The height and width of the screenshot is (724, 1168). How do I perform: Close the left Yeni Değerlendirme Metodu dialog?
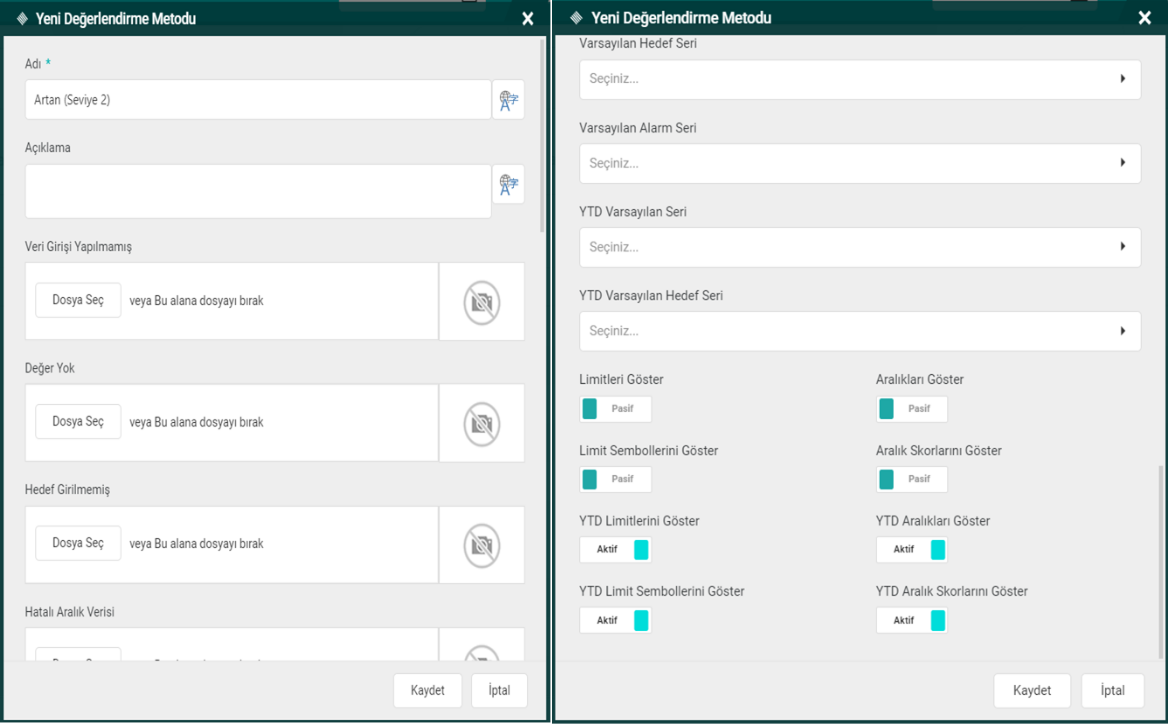(528, 19)
